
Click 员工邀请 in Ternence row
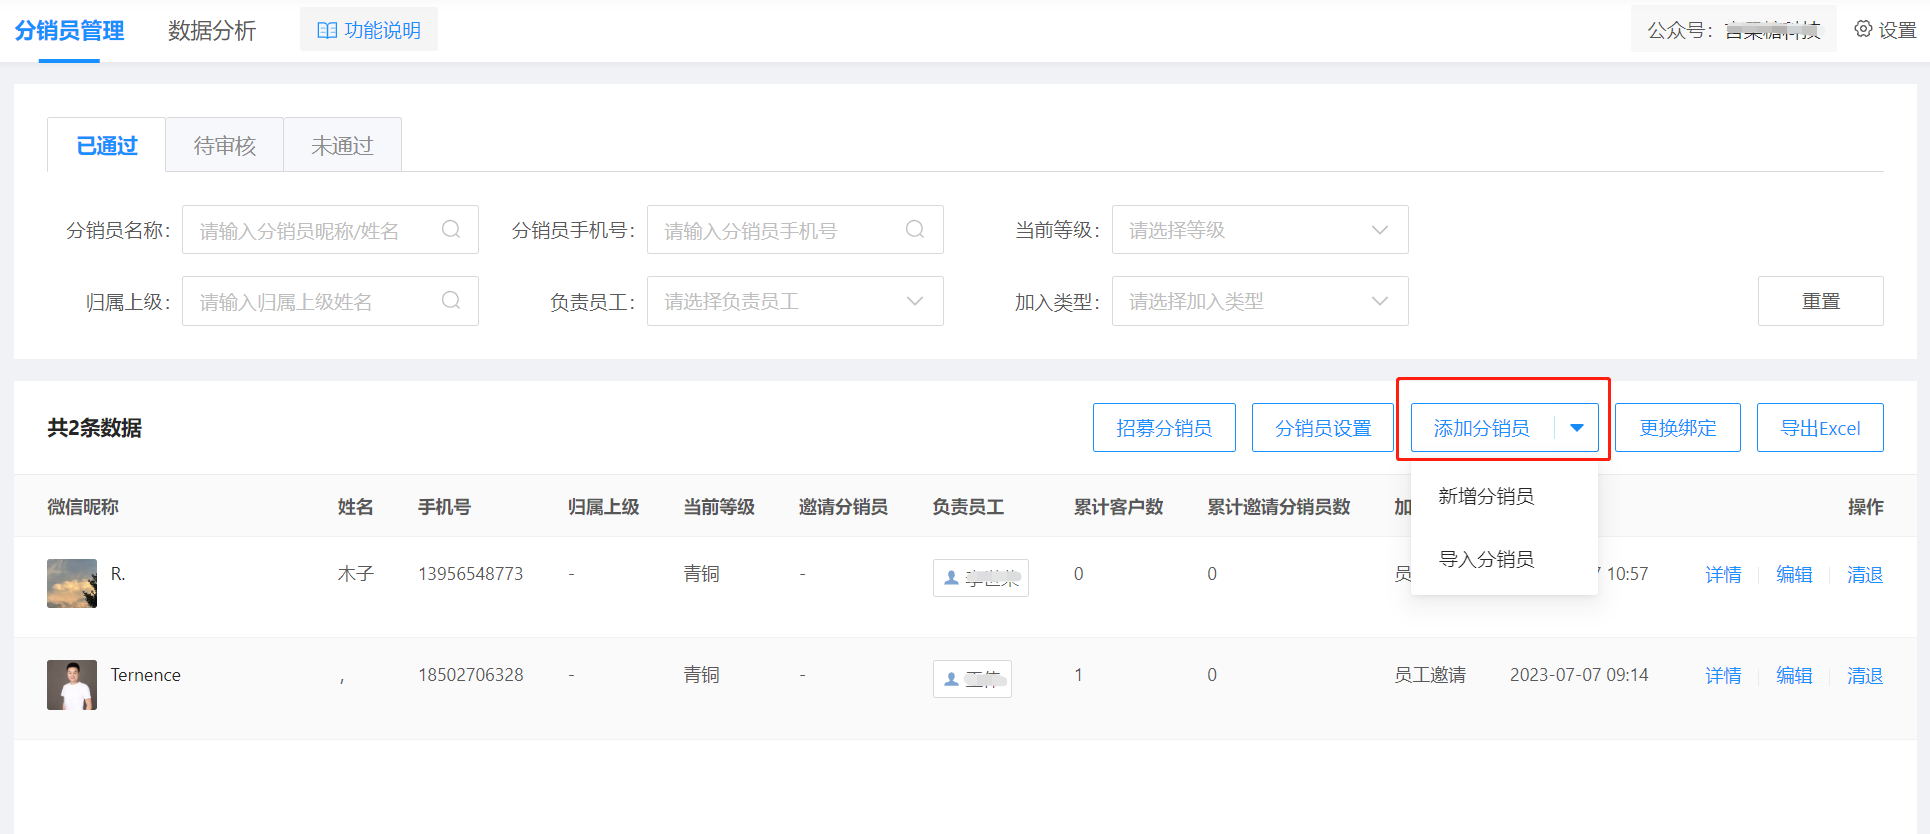[x=1430, y=675]
